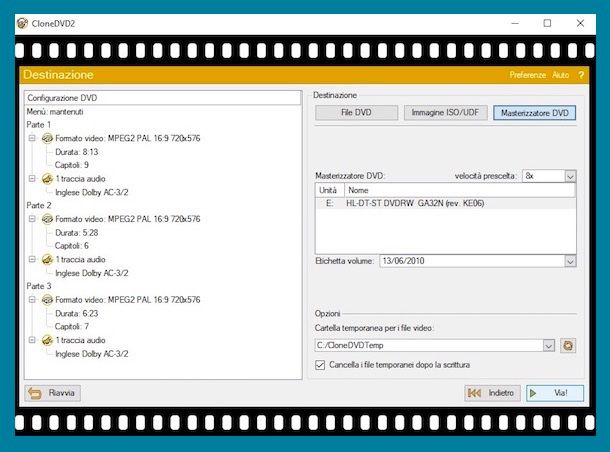Select the Durata: 5:28 row

77,233
